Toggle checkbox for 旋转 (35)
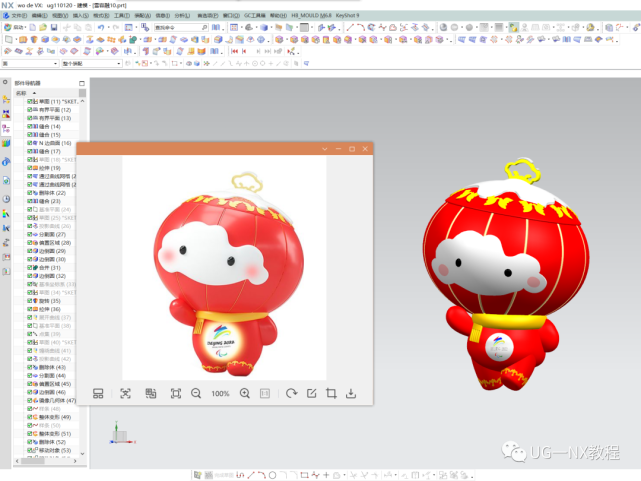This screenshot has width=641, height=481. click(x=29, y=301)
